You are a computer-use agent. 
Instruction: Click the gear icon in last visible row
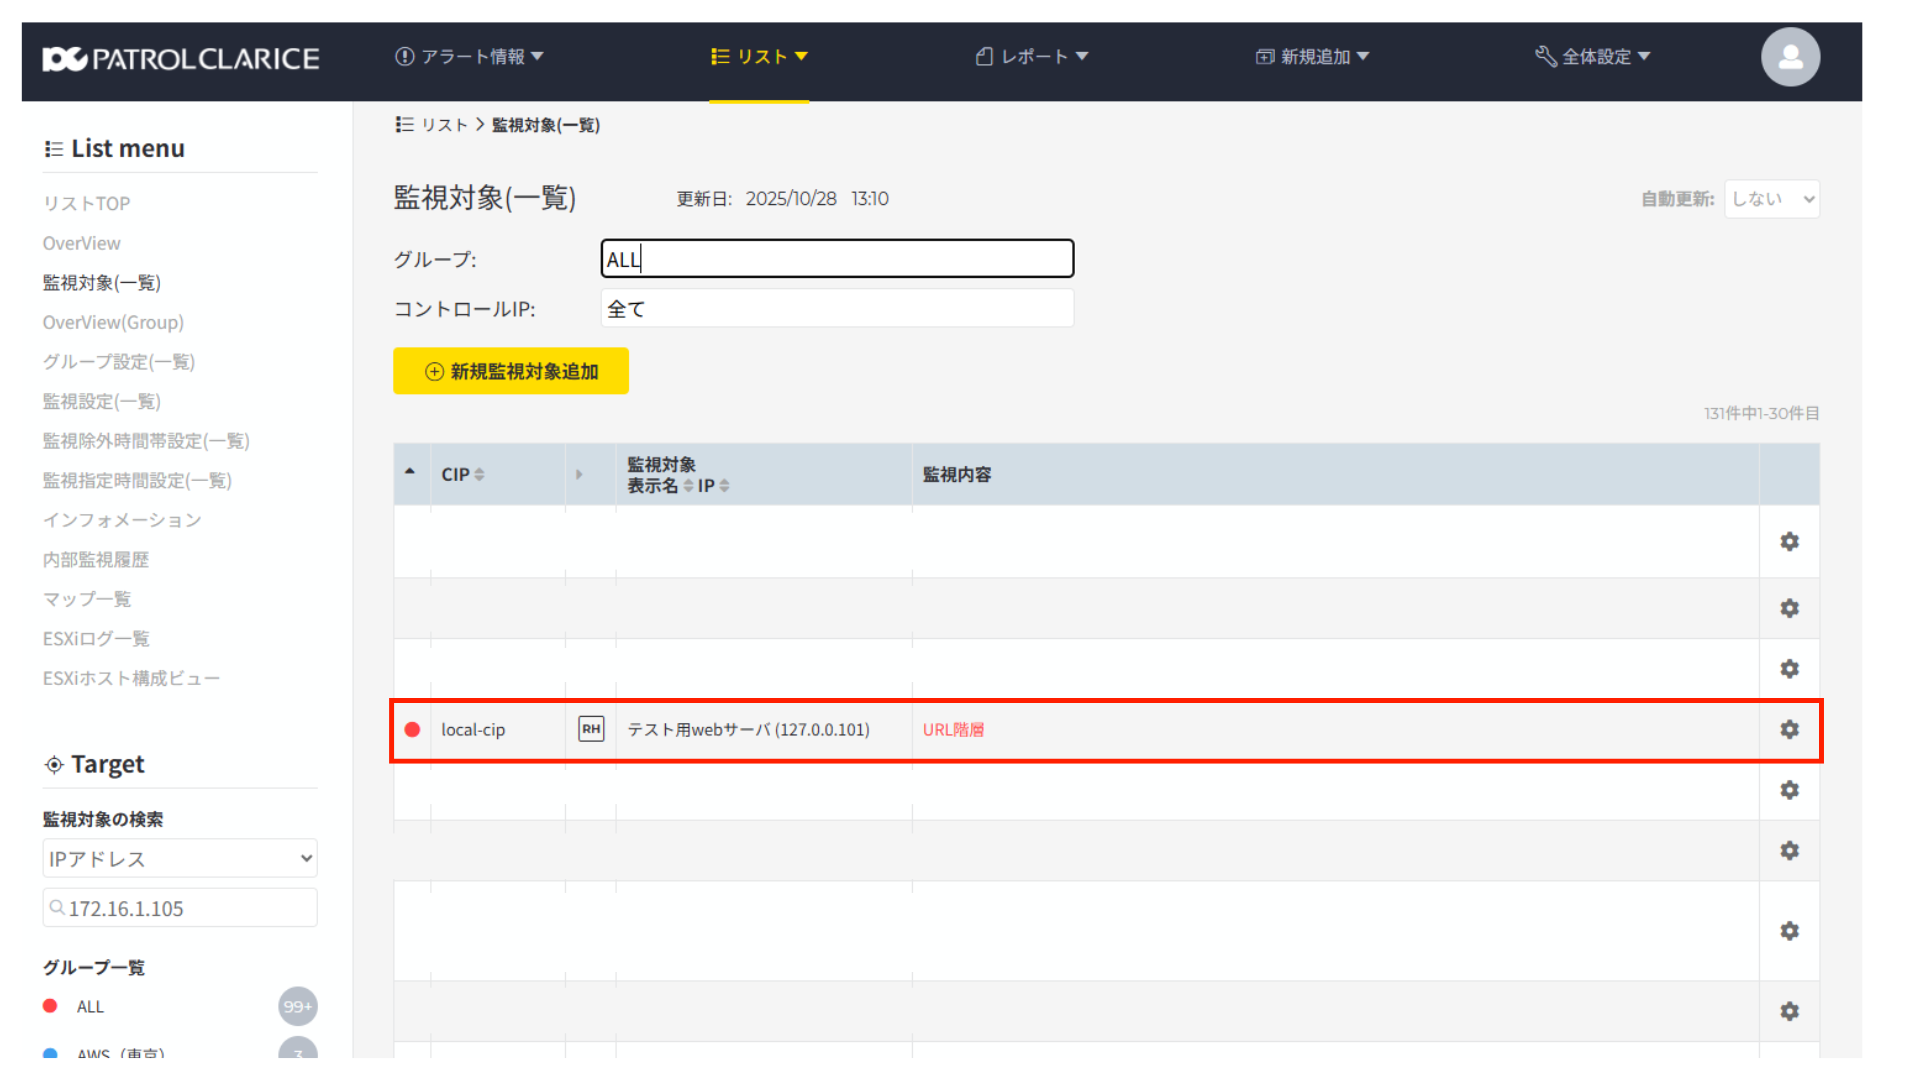tap(1789, 1011)
